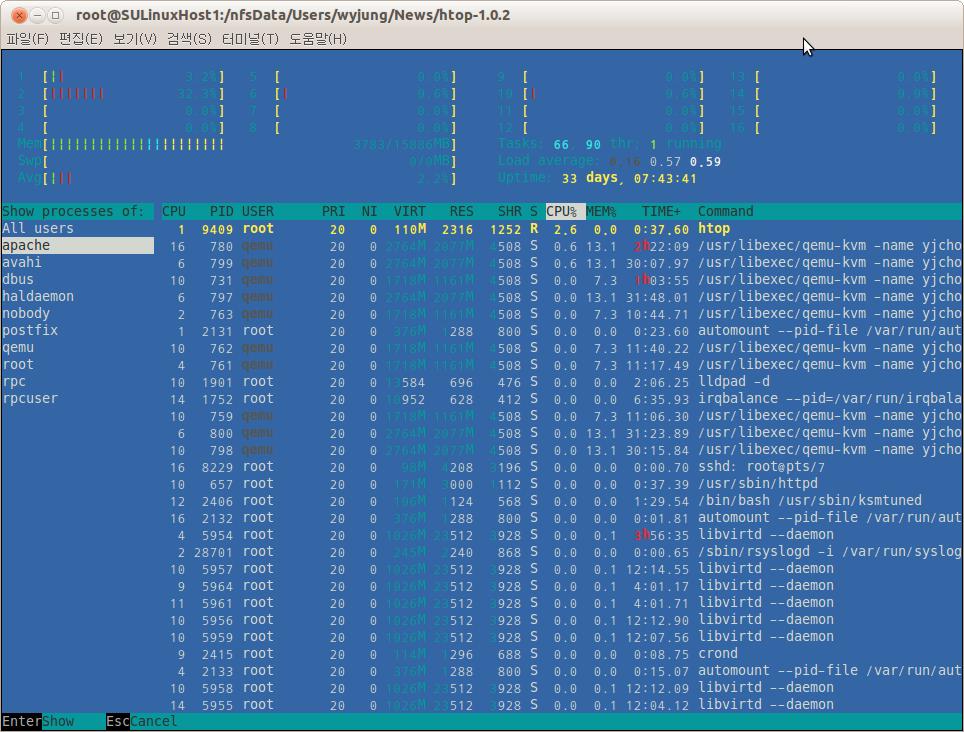
Task: Click the 'Load average' text
Action: [x=547, y=161]
